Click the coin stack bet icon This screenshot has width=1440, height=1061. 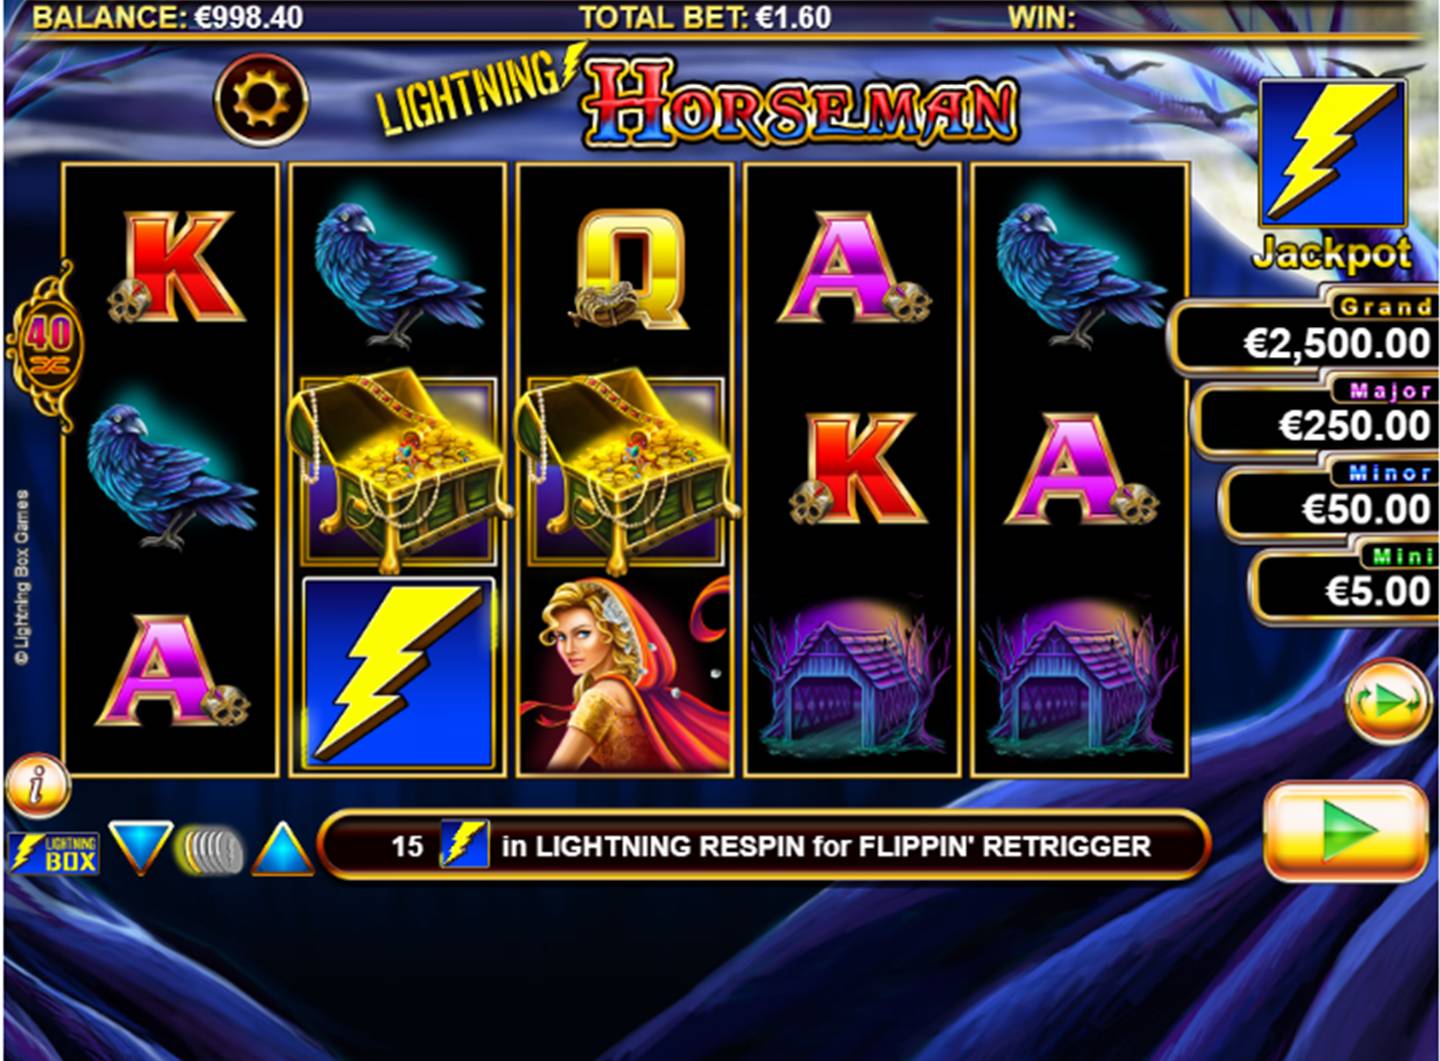click(x=211, y=850)
